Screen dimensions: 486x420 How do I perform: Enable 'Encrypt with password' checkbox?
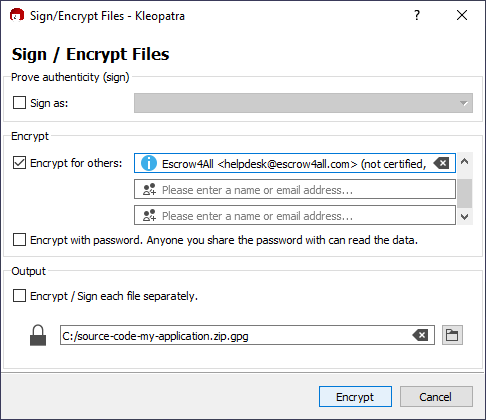[x=19, y=240]
